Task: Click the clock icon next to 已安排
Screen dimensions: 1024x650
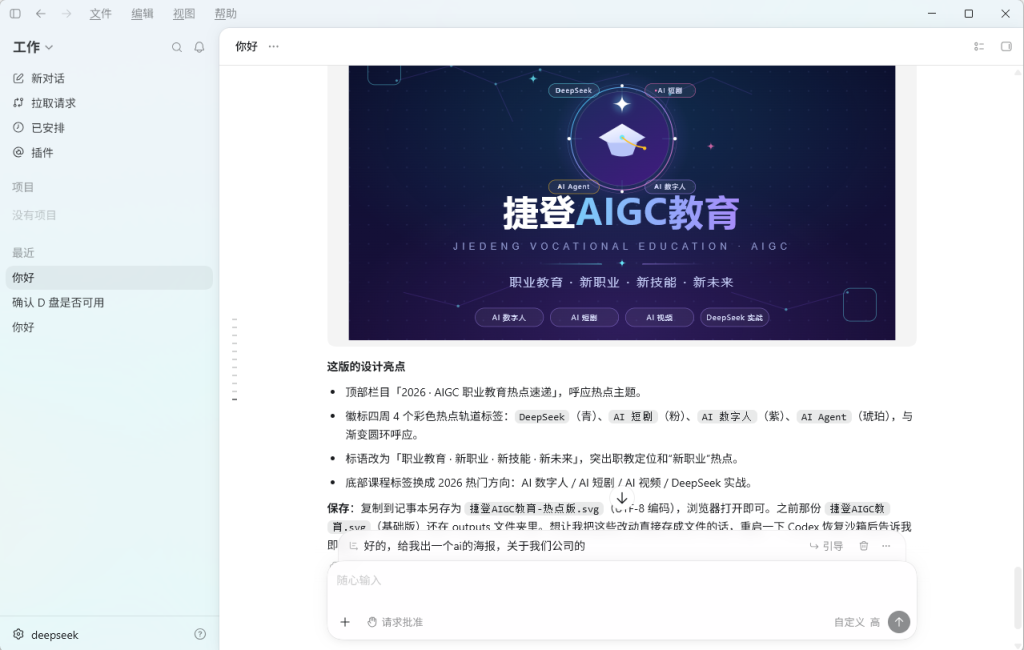Action: click(18, 127)
